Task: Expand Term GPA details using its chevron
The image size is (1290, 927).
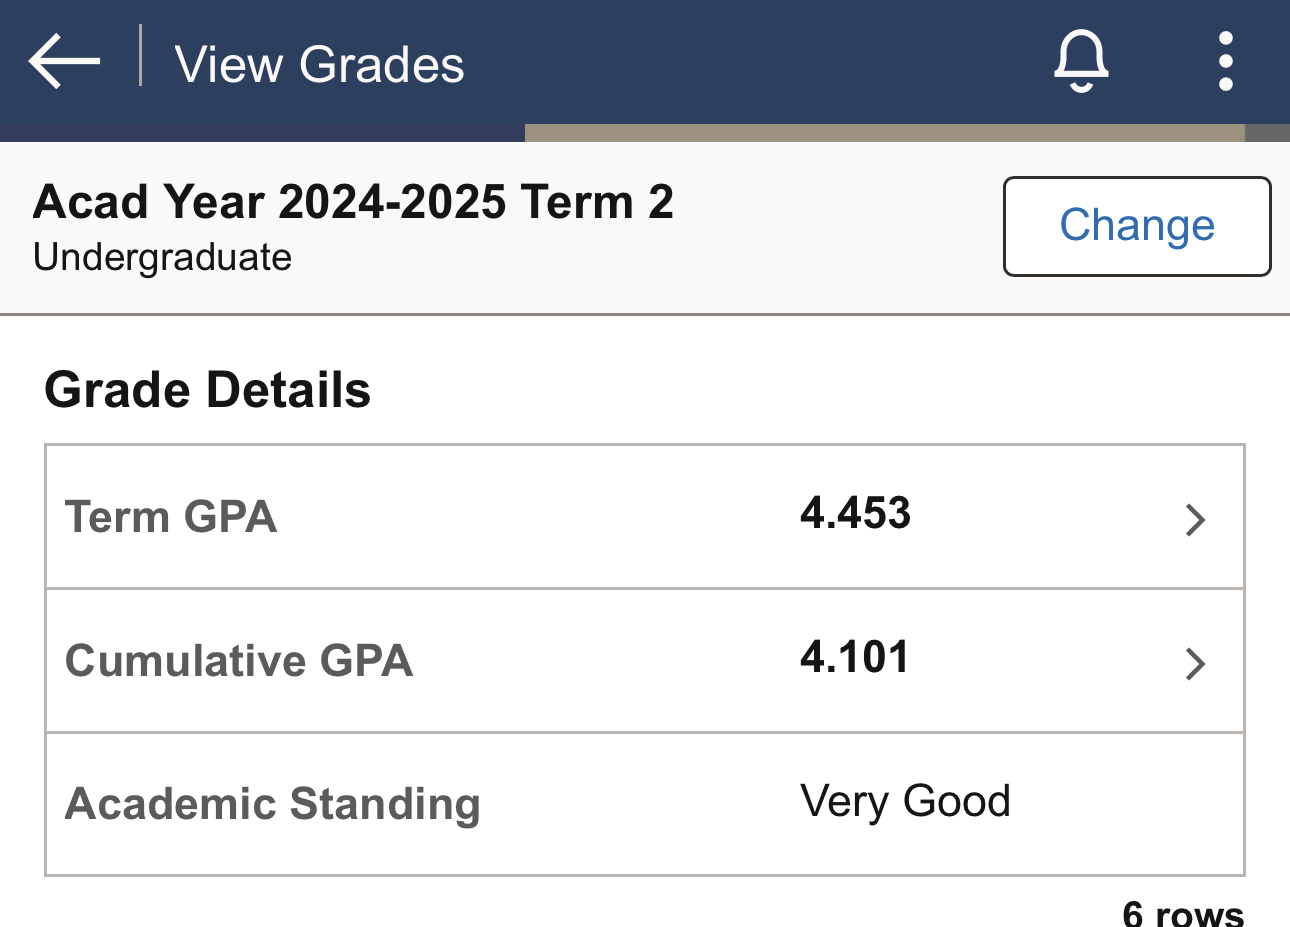Action: 1195,520
